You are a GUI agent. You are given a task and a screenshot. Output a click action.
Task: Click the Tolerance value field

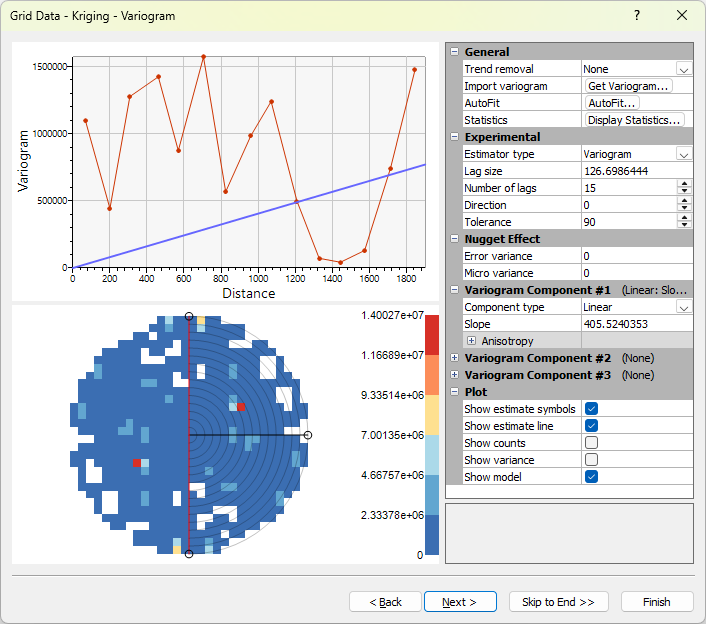point(629,222)
